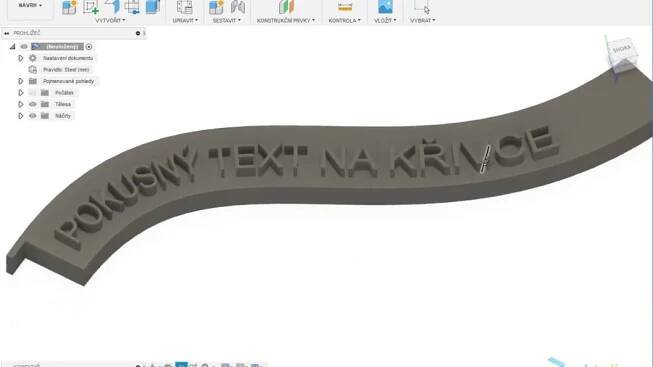This screenshot has width=653, height=367.
Task: Click the gear icon beside Nastavení dokumentu
Action: [33, 58]
